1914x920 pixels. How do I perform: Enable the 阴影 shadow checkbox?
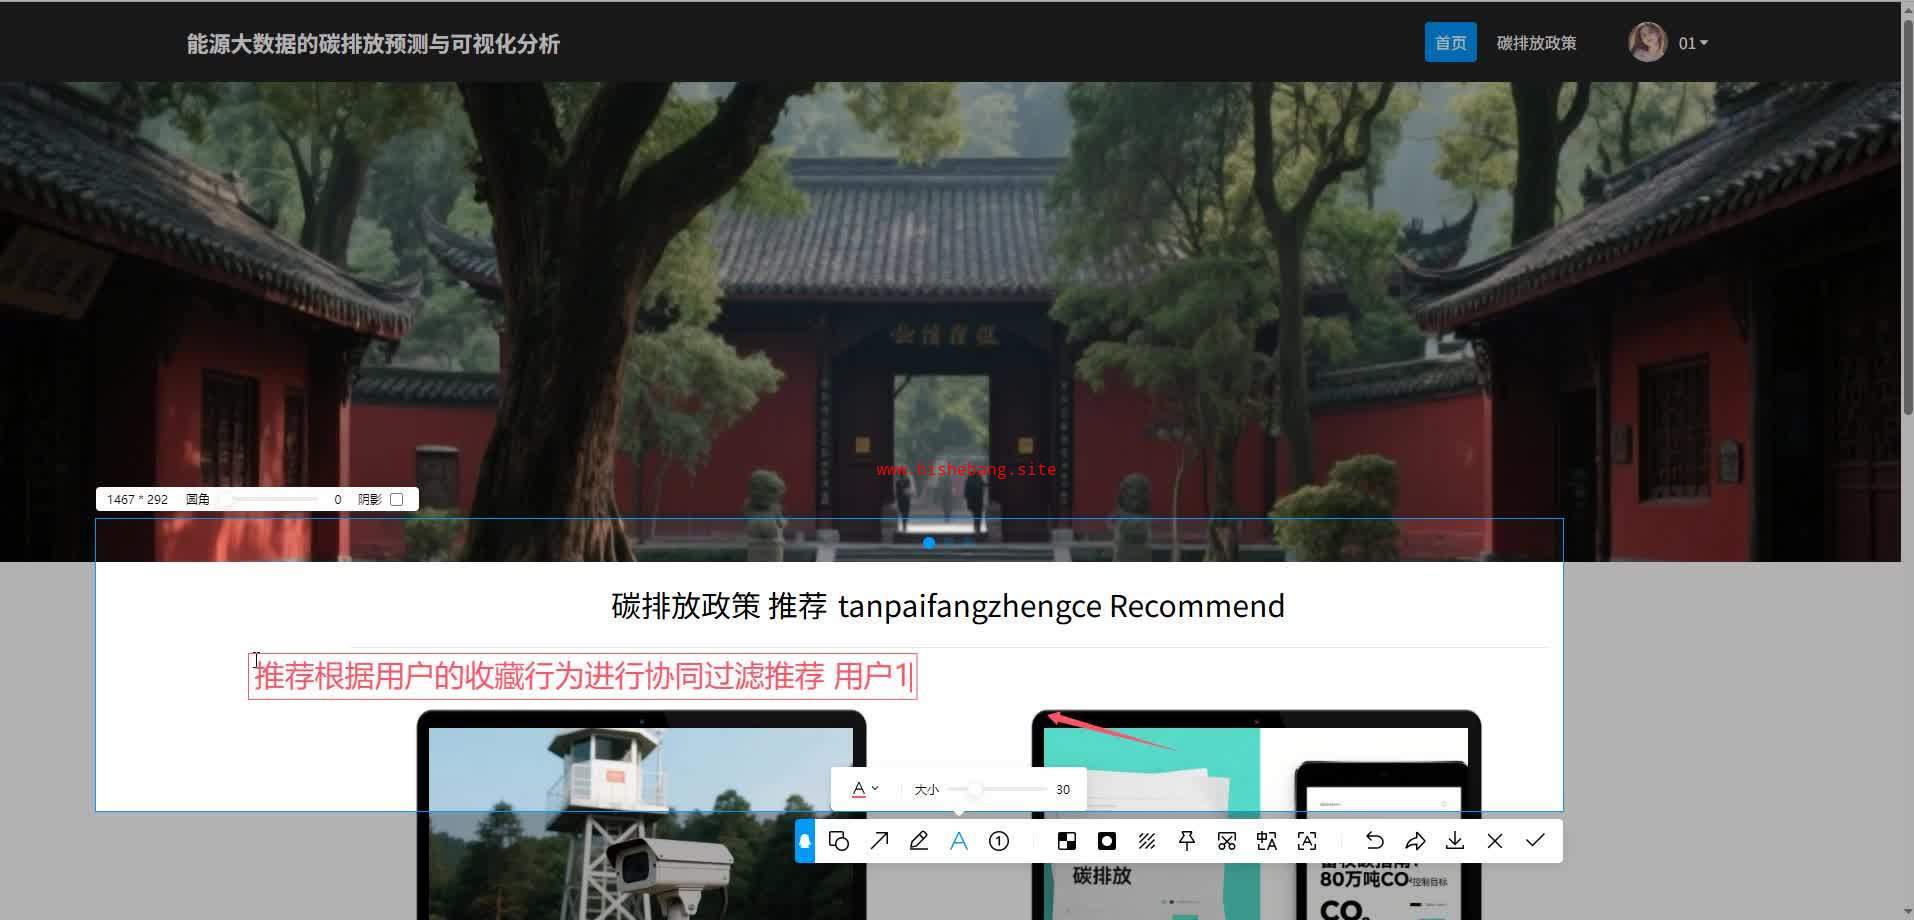coord(397,499)
